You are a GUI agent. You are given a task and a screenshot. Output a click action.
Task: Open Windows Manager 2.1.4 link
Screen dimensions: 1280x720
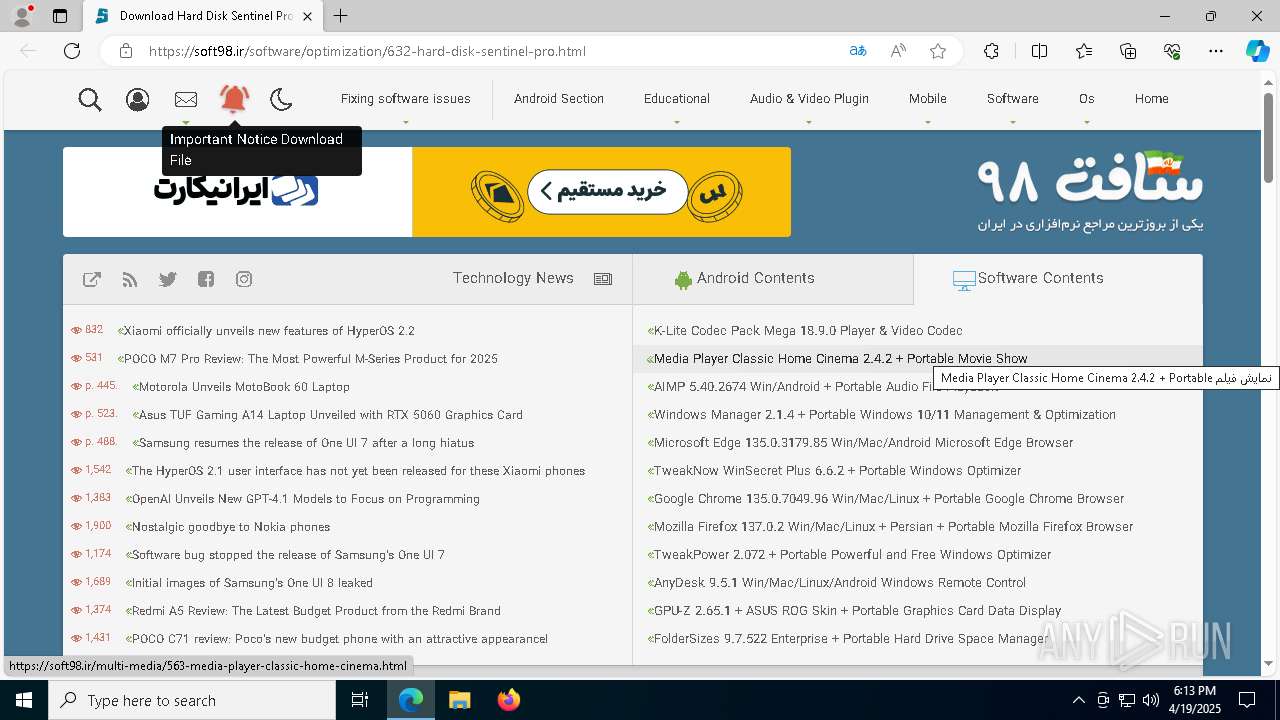tap(884, 415)
